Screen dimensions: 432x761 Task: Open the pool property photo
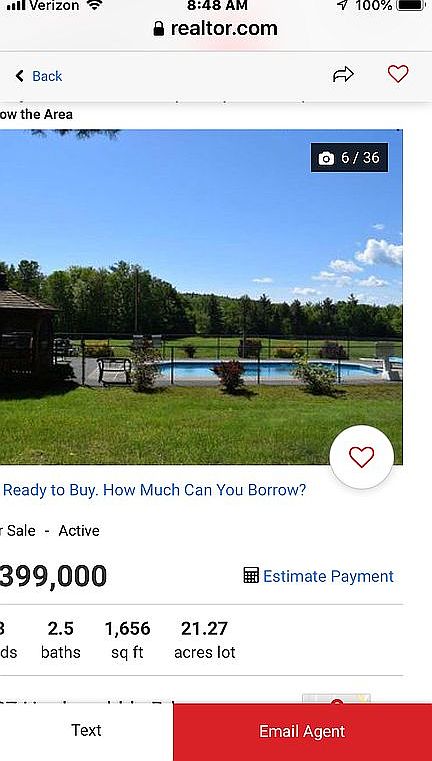(201, 297)
